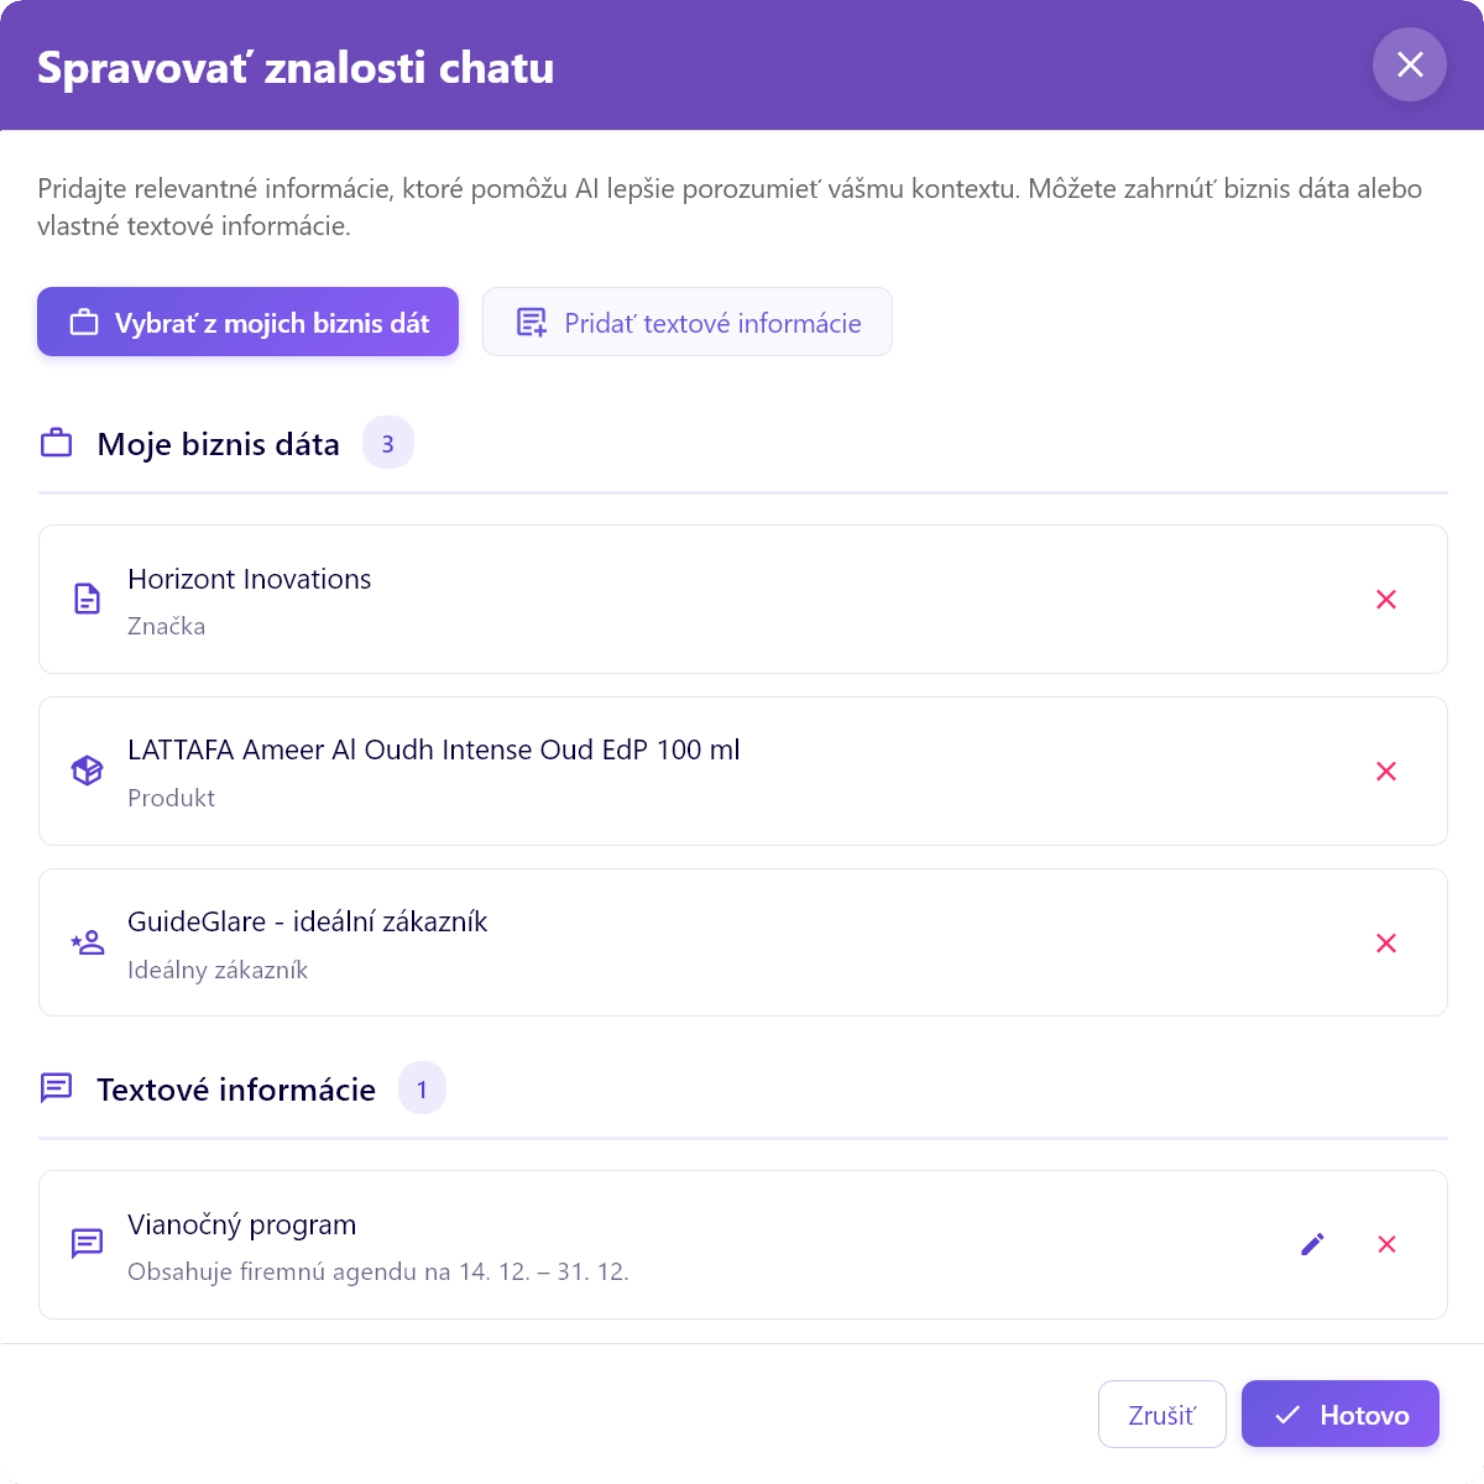Delete the LATTAFA Ameer Al Oudh item
The width and height of the screenshot is (1484, 1484).
1387,770
